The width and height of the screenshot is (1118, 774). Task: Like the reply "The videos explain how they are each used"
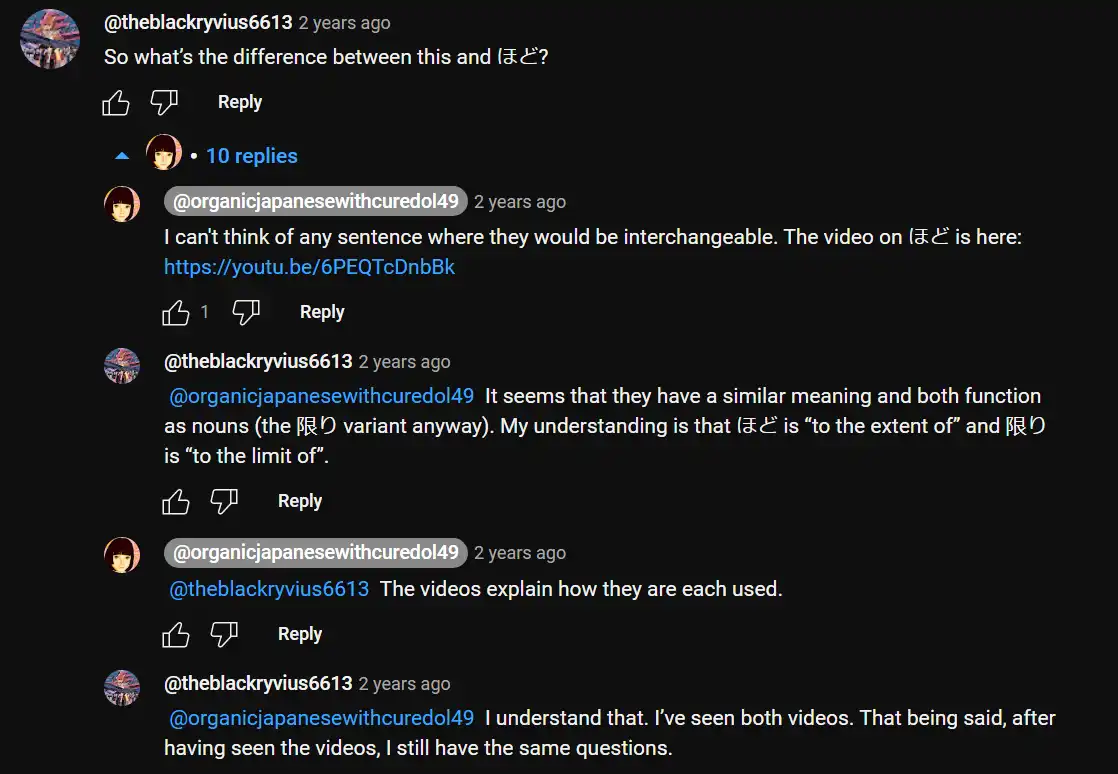point(176,634)
